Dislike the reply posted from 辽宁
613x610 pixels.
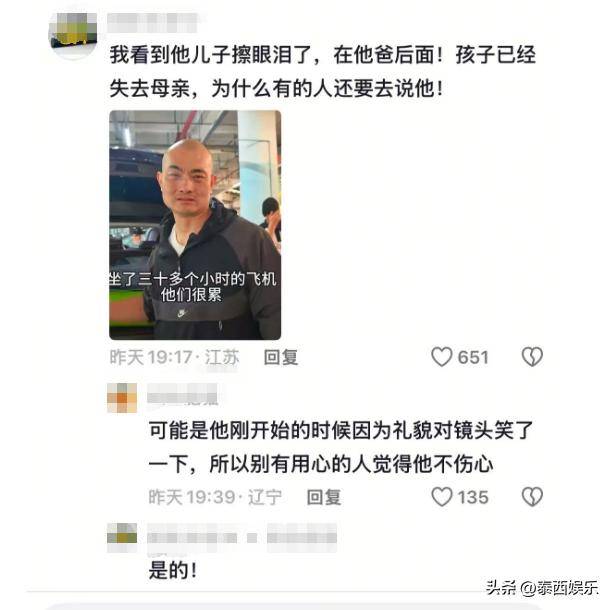[x=532, y=497]
